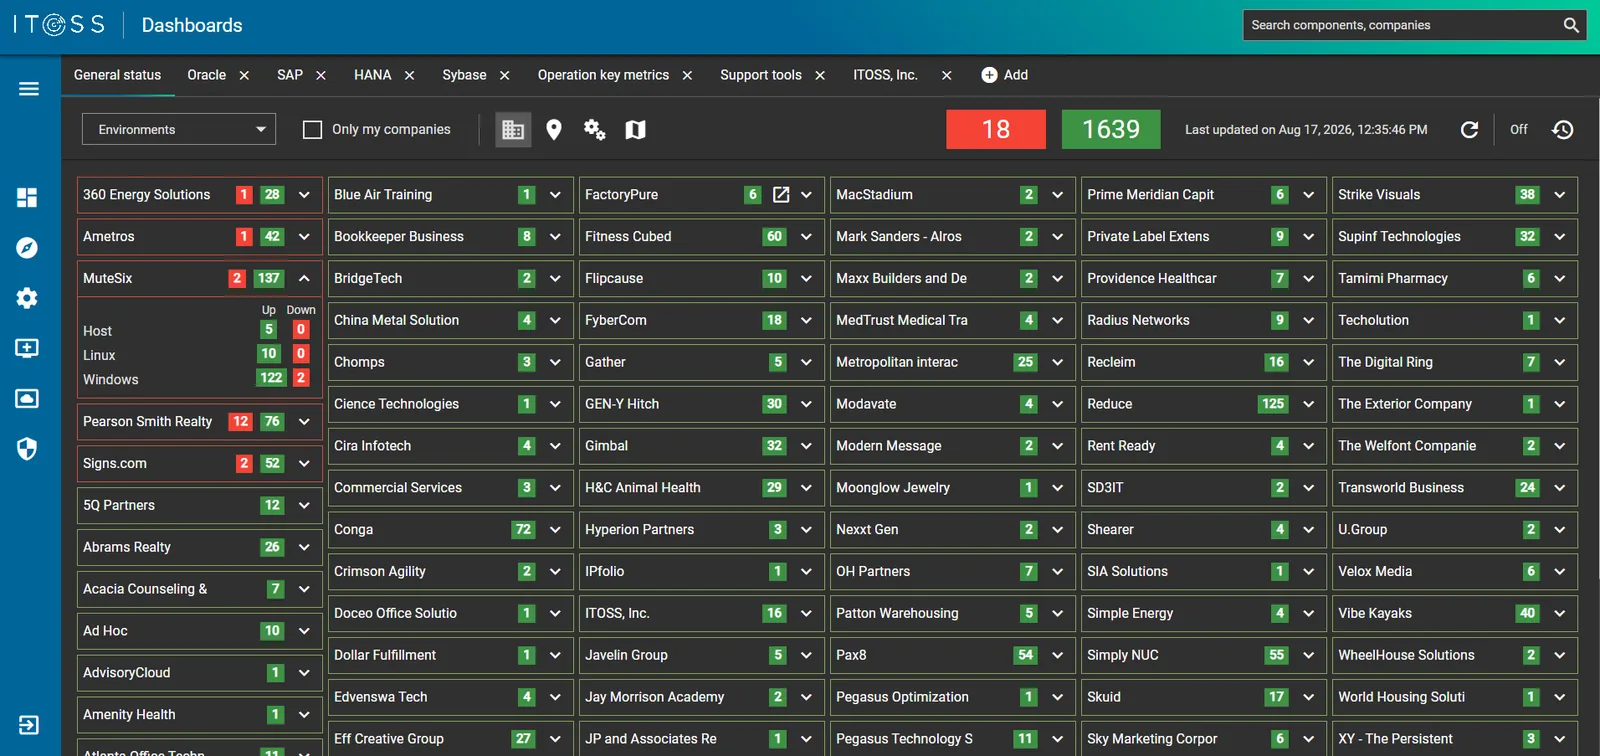Click MuteSix Windows red 2 down badge
The width and height of the screenshot is (1600, 756).
click(300, 378)
